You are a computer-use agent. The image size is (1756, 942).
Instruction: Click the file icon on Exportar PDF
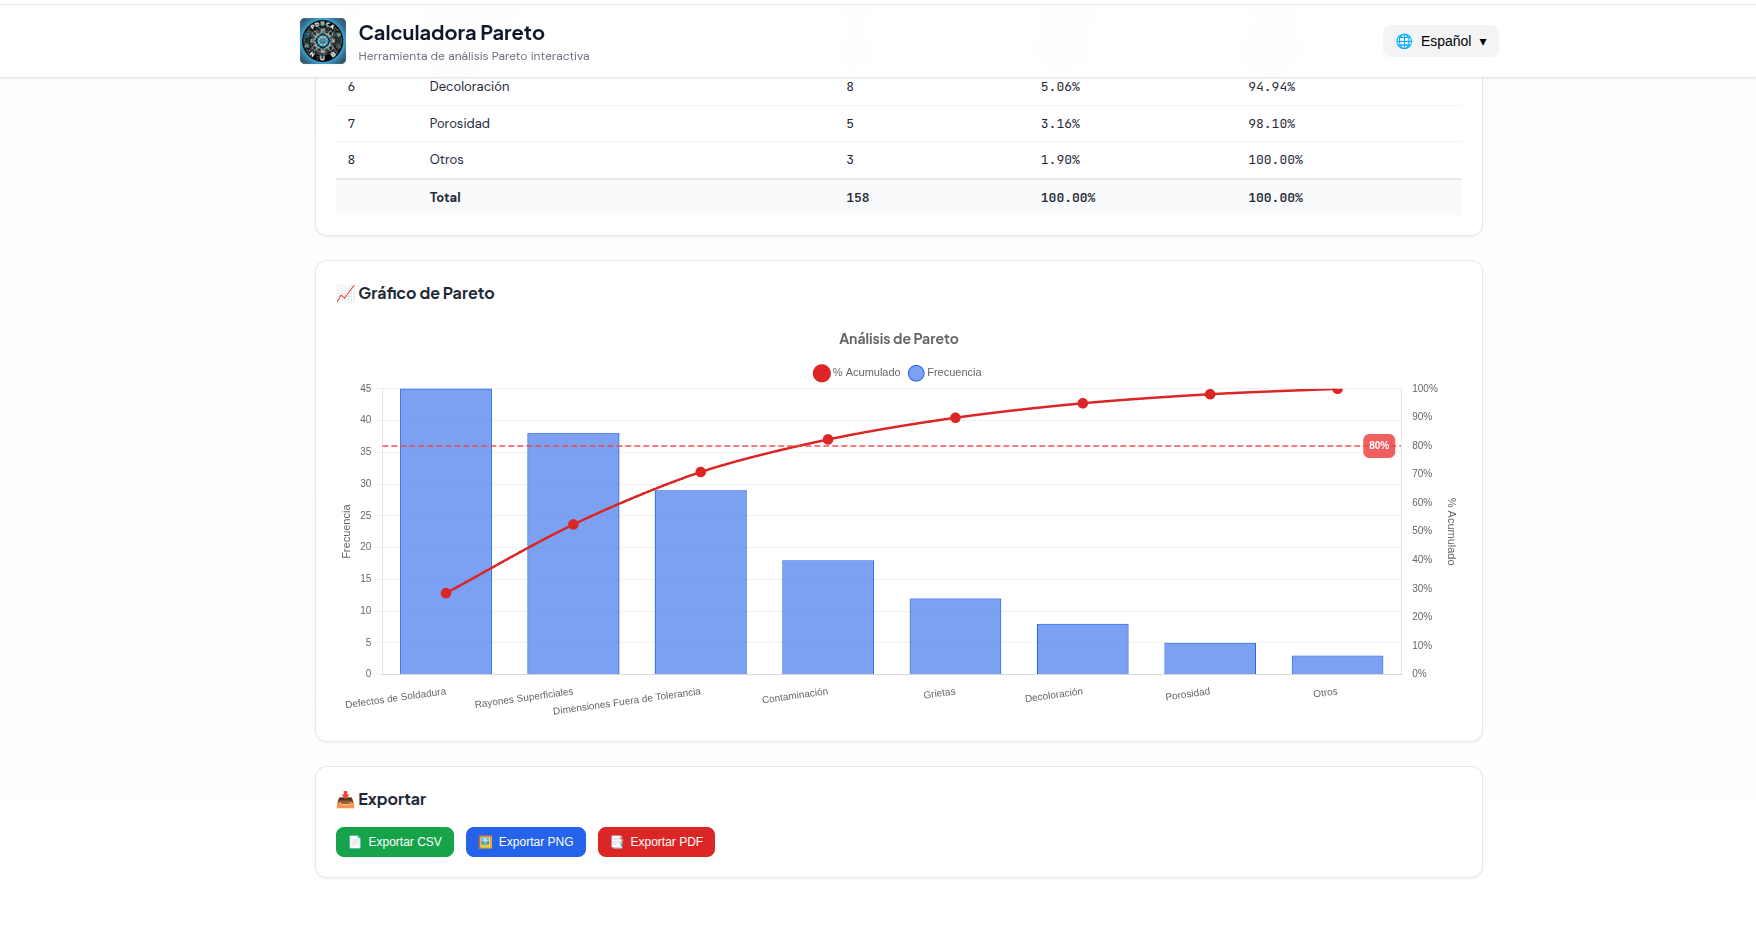click(617, 842)
